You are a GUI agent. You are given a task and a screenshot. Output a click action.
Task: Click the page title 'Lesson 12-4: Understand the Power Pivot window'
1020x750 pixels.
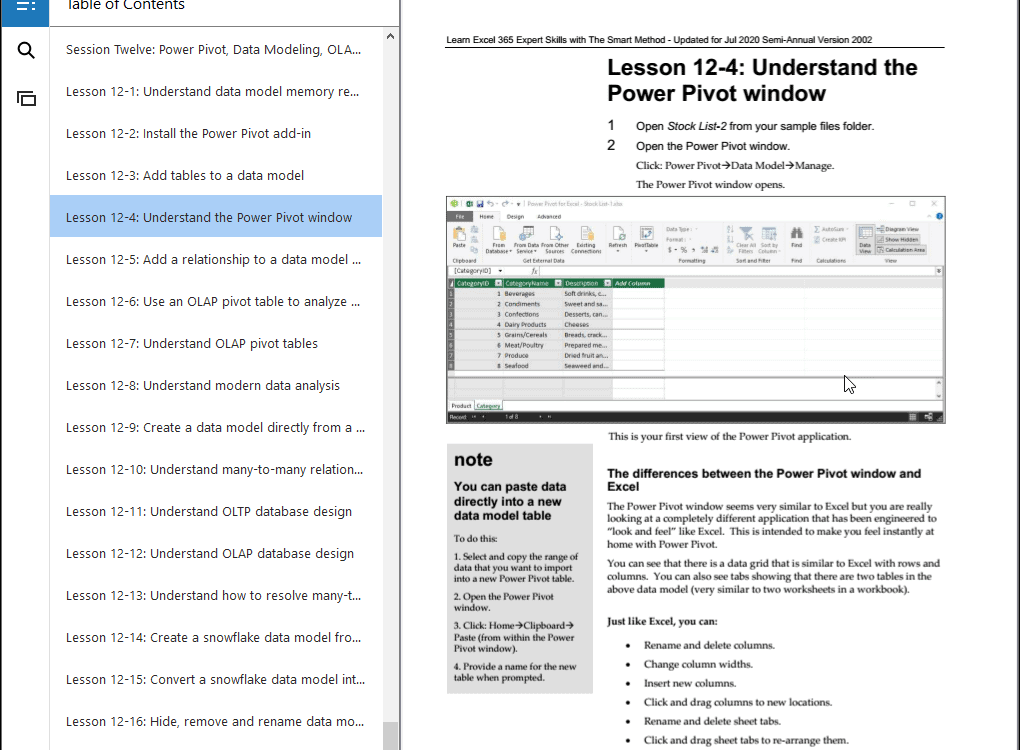point(762,80)
